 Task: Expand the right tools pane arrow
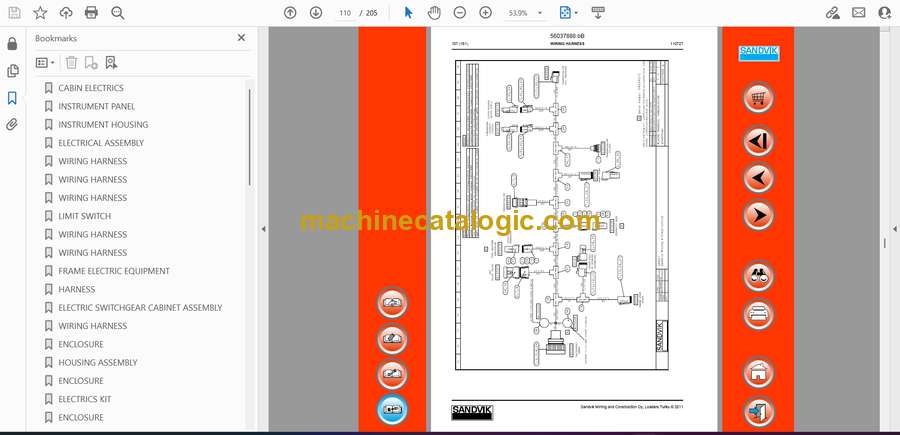894,229
